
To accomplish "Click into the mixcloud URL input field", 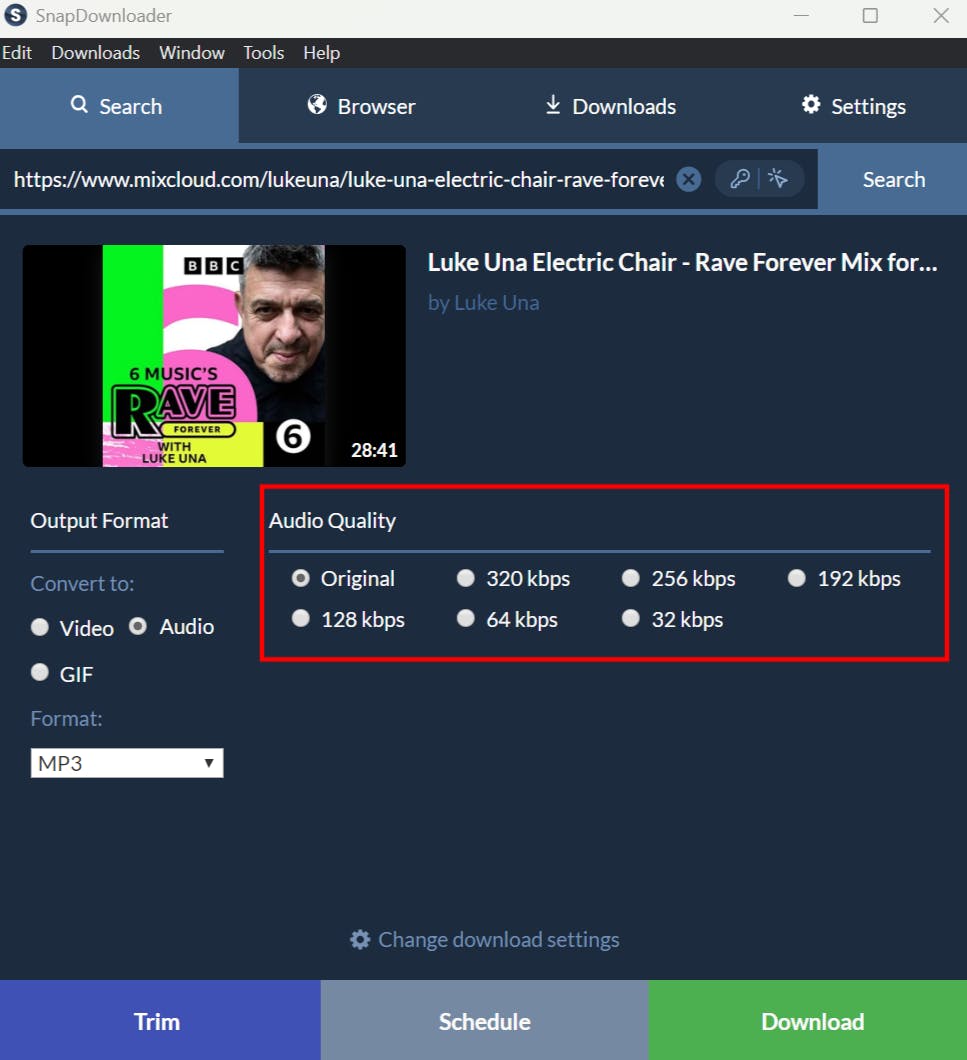I will 339,179.
